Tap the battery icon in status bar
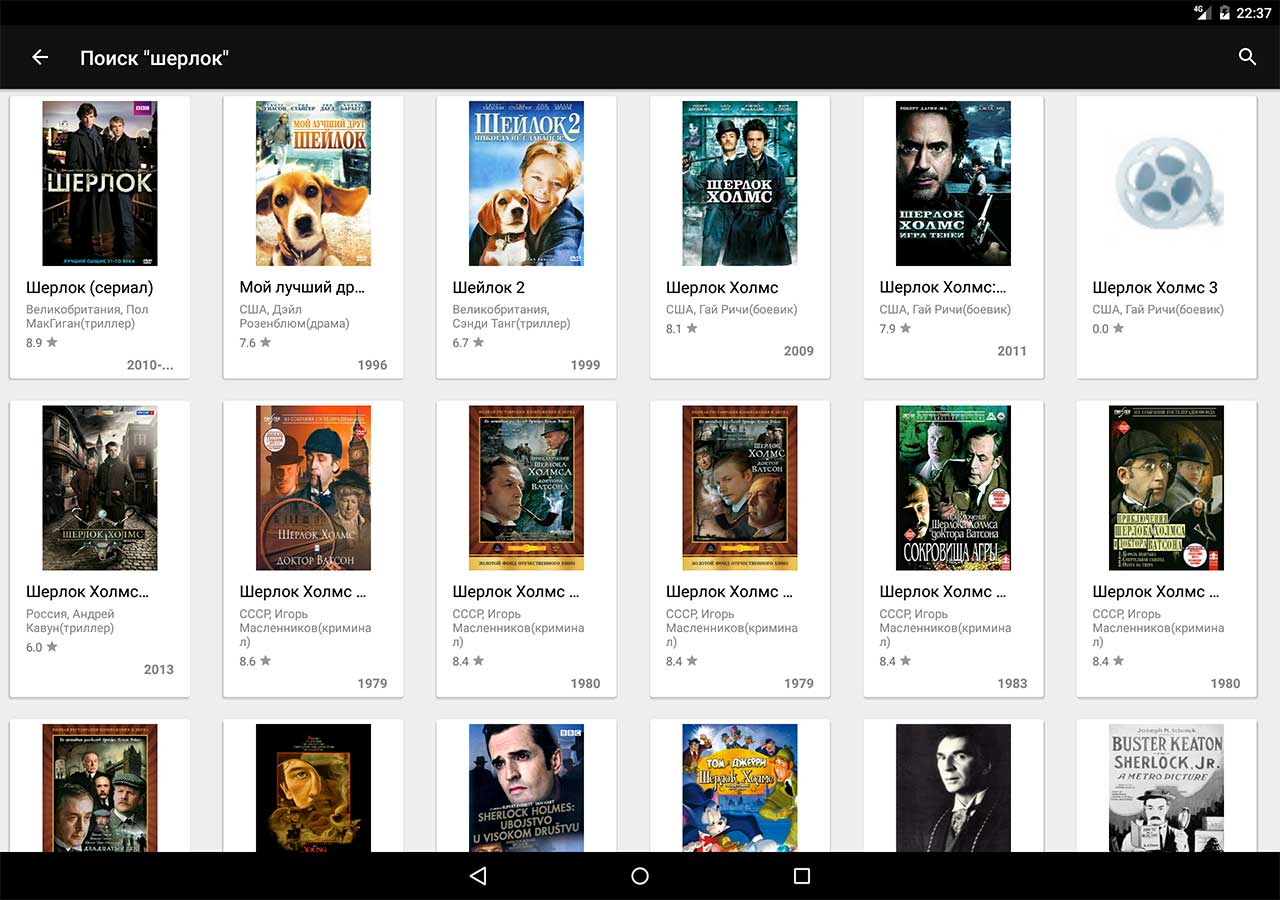The width and height of the screenshot is (1280, 900). (x=1224, y=13)
